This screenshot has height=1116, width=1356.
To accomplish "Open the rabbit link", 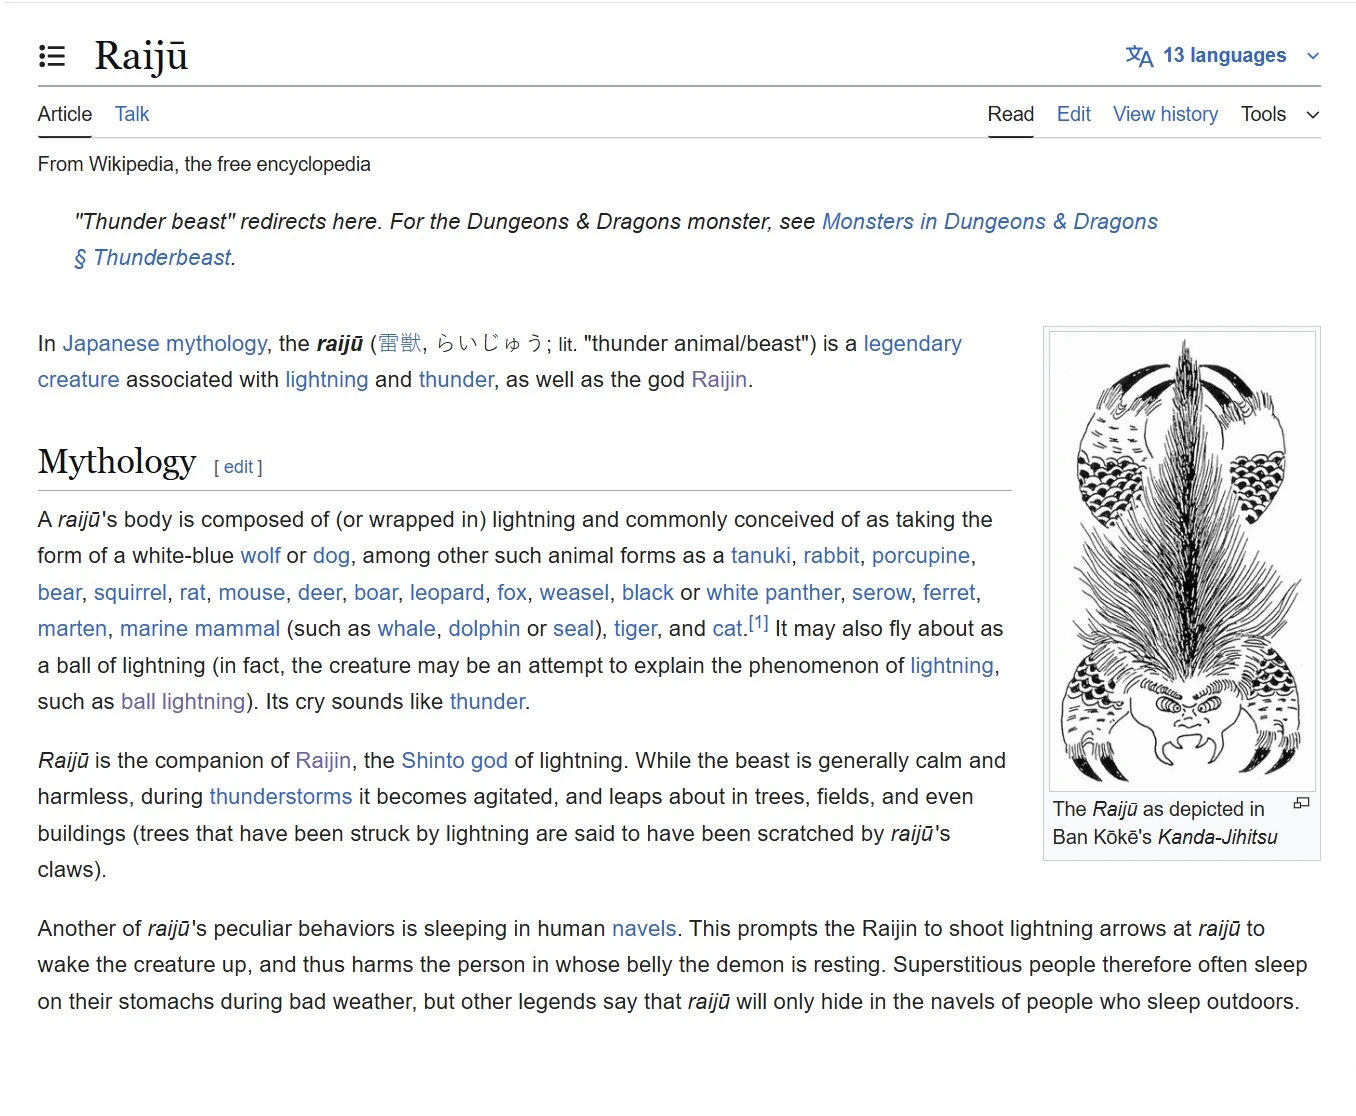I will point(831,556).
